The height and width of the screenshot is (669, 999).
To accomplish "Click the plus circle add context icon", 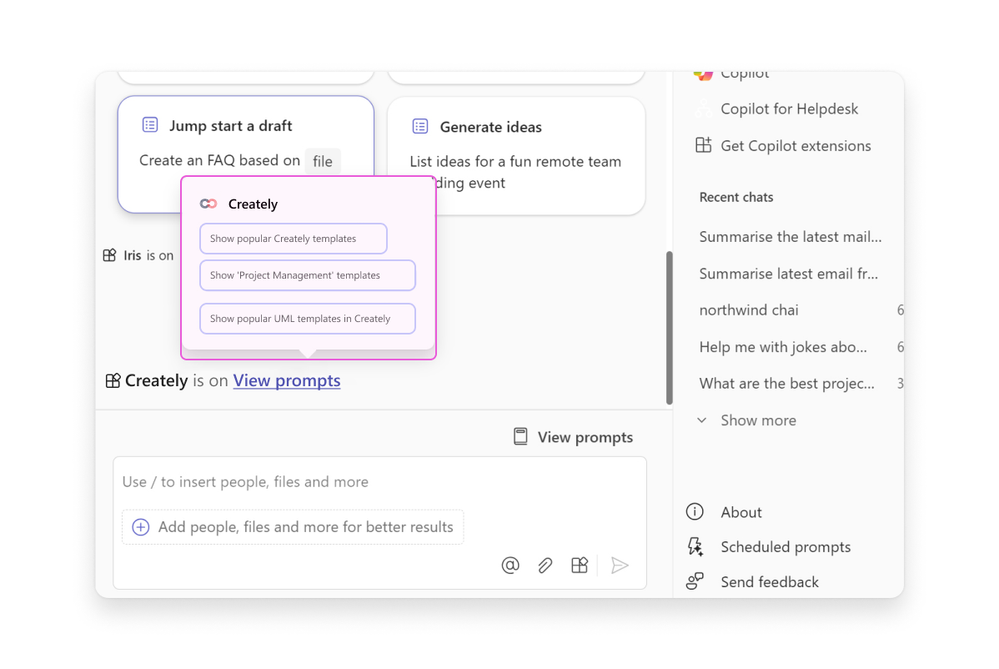I will pos(141,527).
